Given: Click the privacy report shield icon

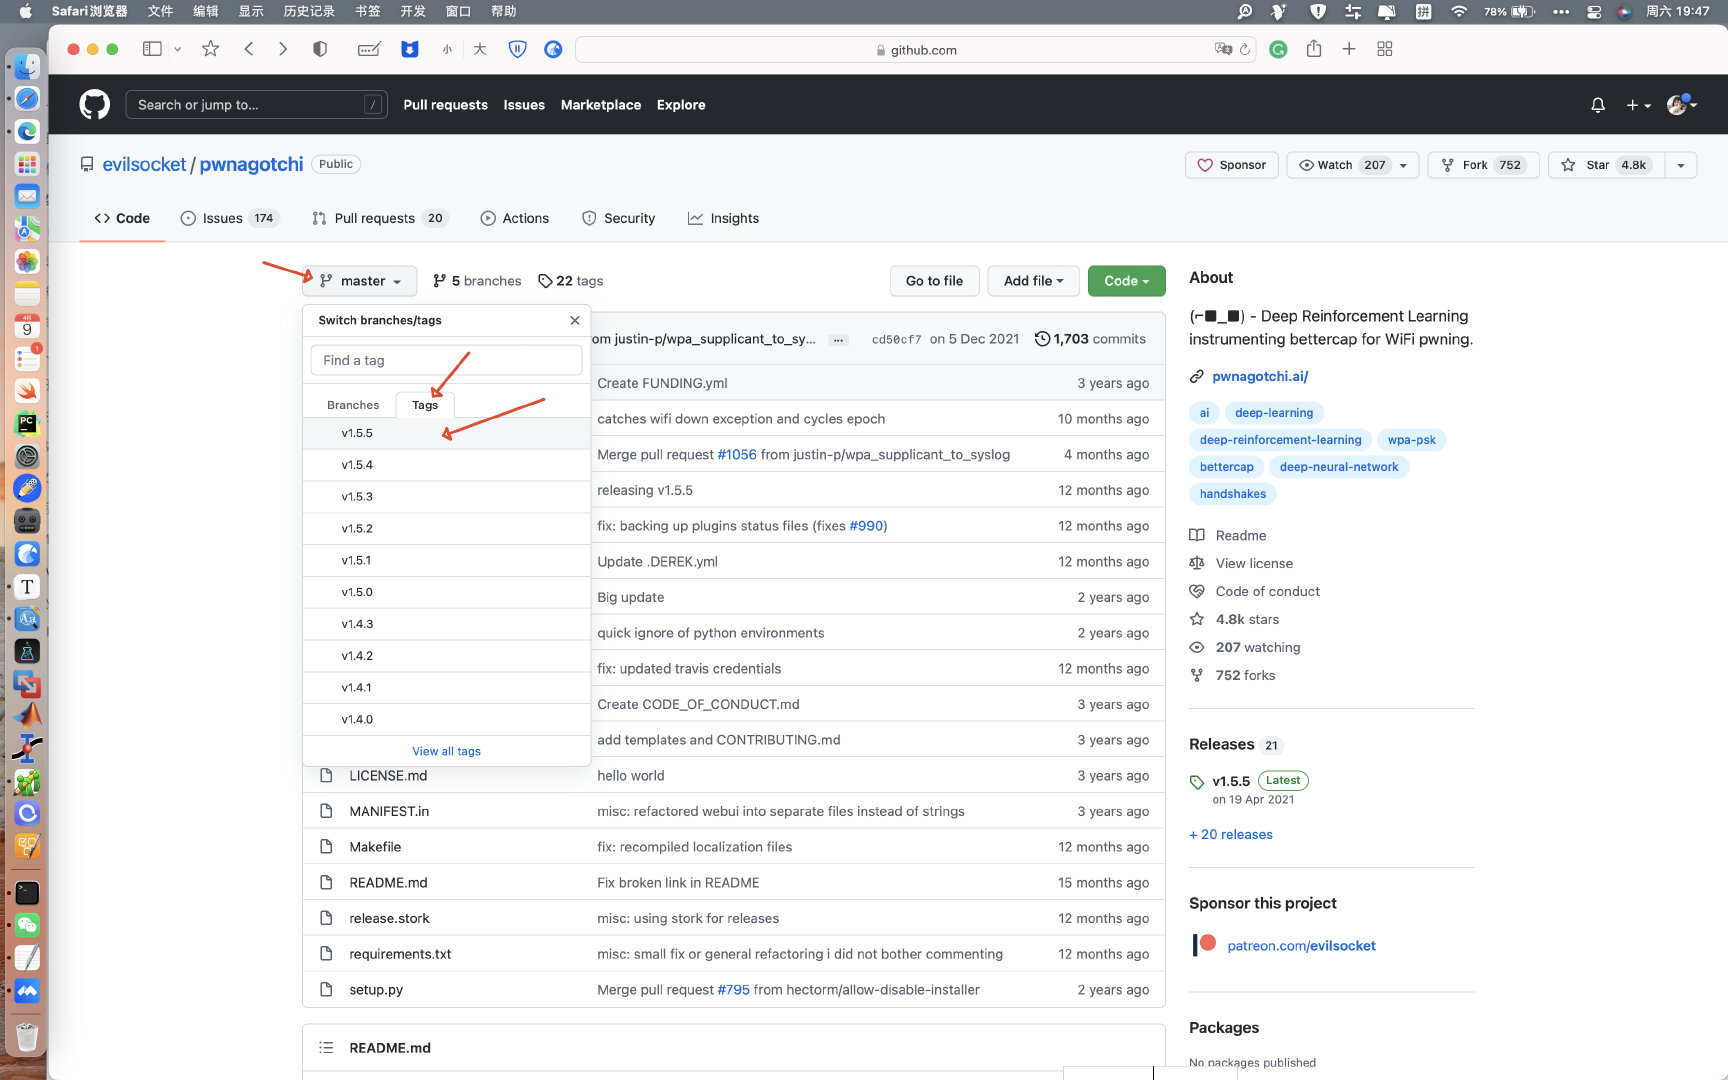Looking at the screenshot, I should click(x=320, y=49).
